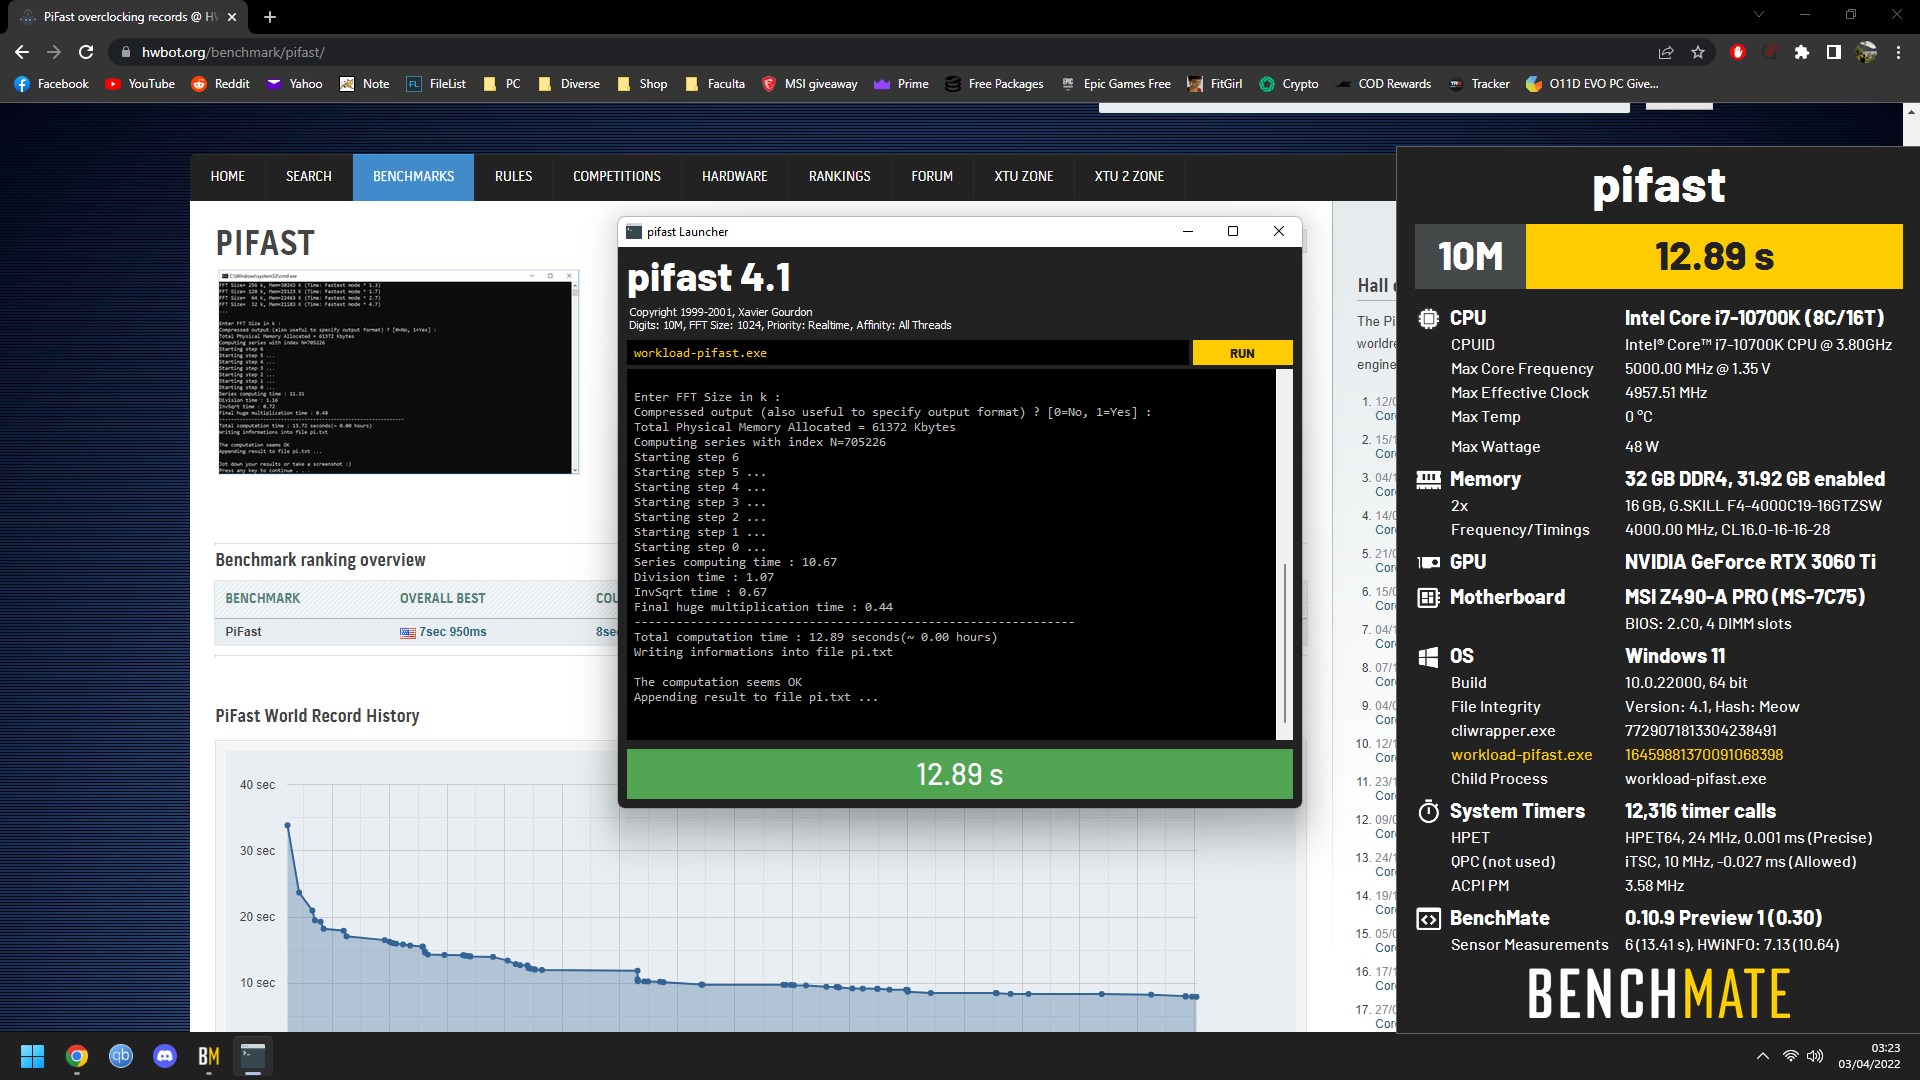This screenshot has width=1920, height=1080.
Task: Click the NVIDIA GeForce RTX 3060 Ti entry
Action: coord(1750,562)
